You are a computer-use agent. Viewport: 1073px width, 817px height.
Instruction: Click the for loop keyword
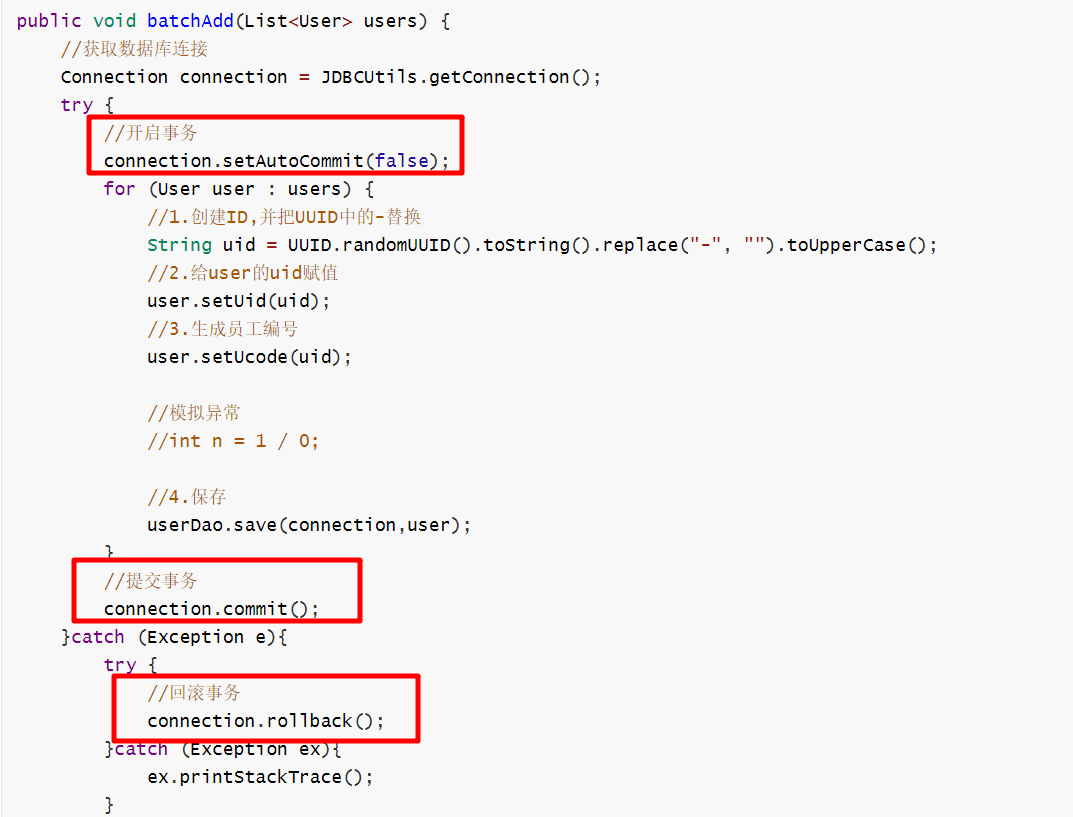(119, 189)
